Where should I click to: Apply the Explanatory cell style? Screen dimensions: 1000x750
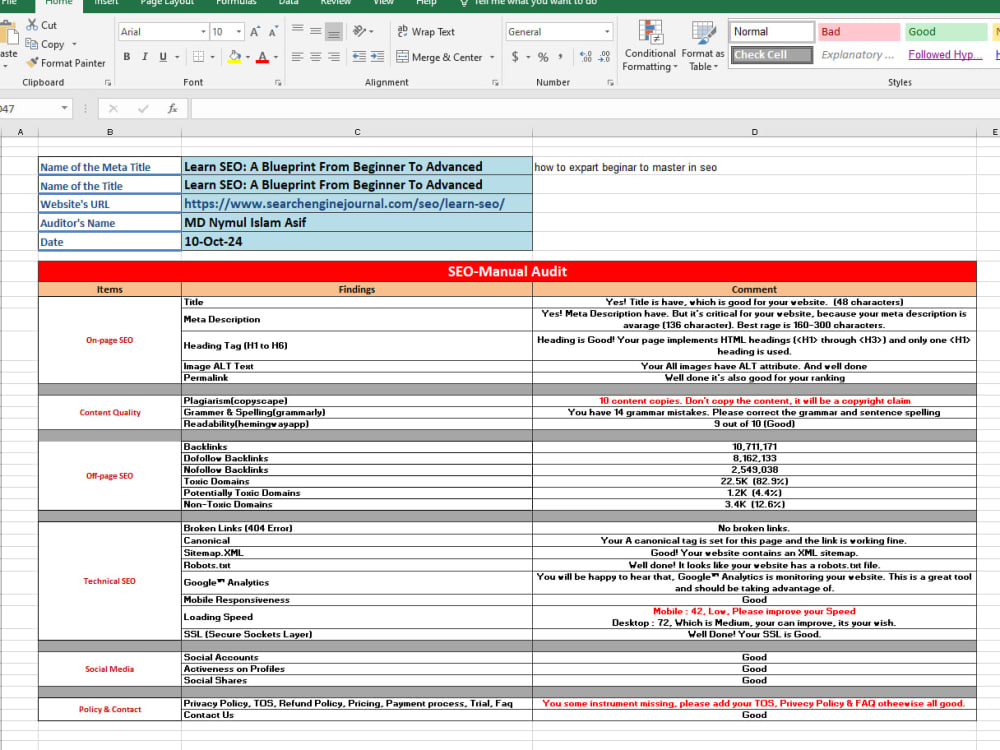(858, 55)
